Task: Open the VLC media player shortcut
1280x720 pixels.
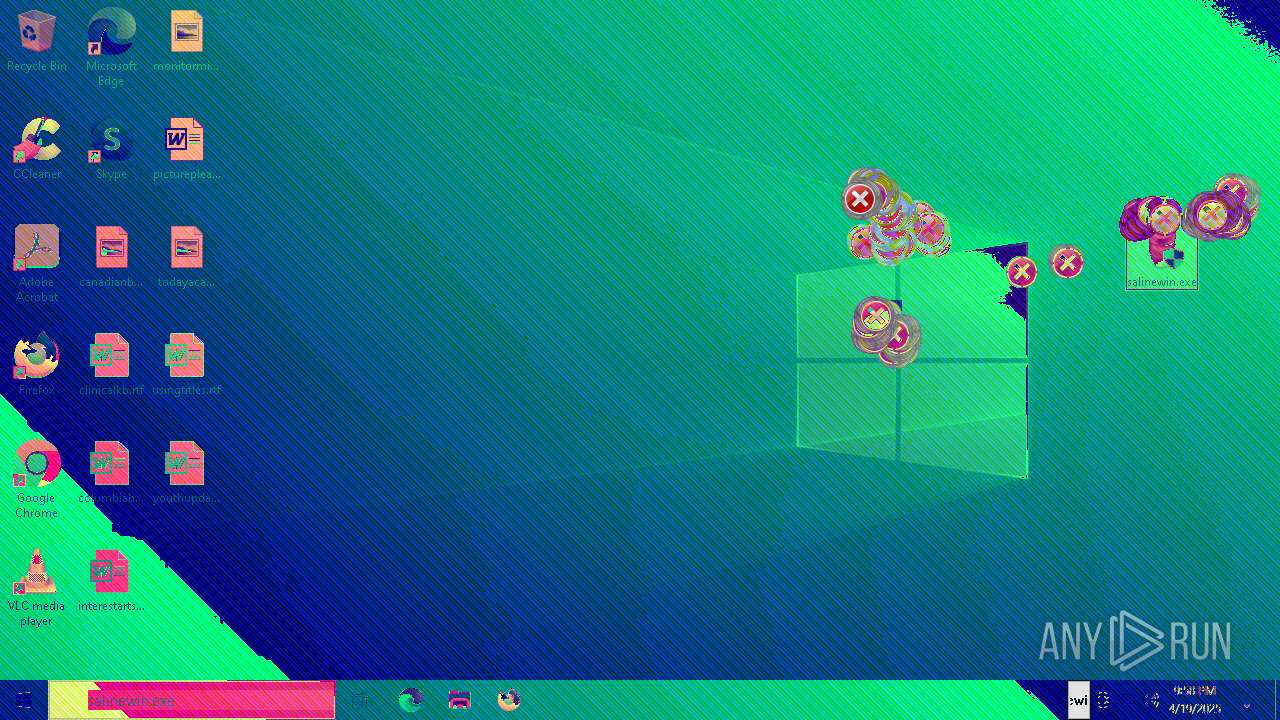Action: pyautogui.click(x=36, y=587)
